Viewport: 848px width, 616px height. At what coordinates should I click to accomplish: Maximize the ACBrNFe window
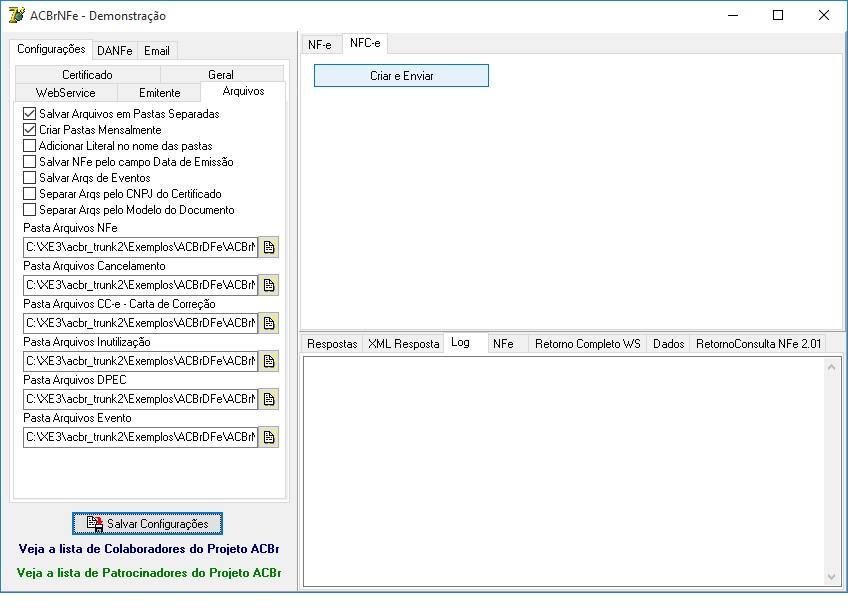point(778,15)
